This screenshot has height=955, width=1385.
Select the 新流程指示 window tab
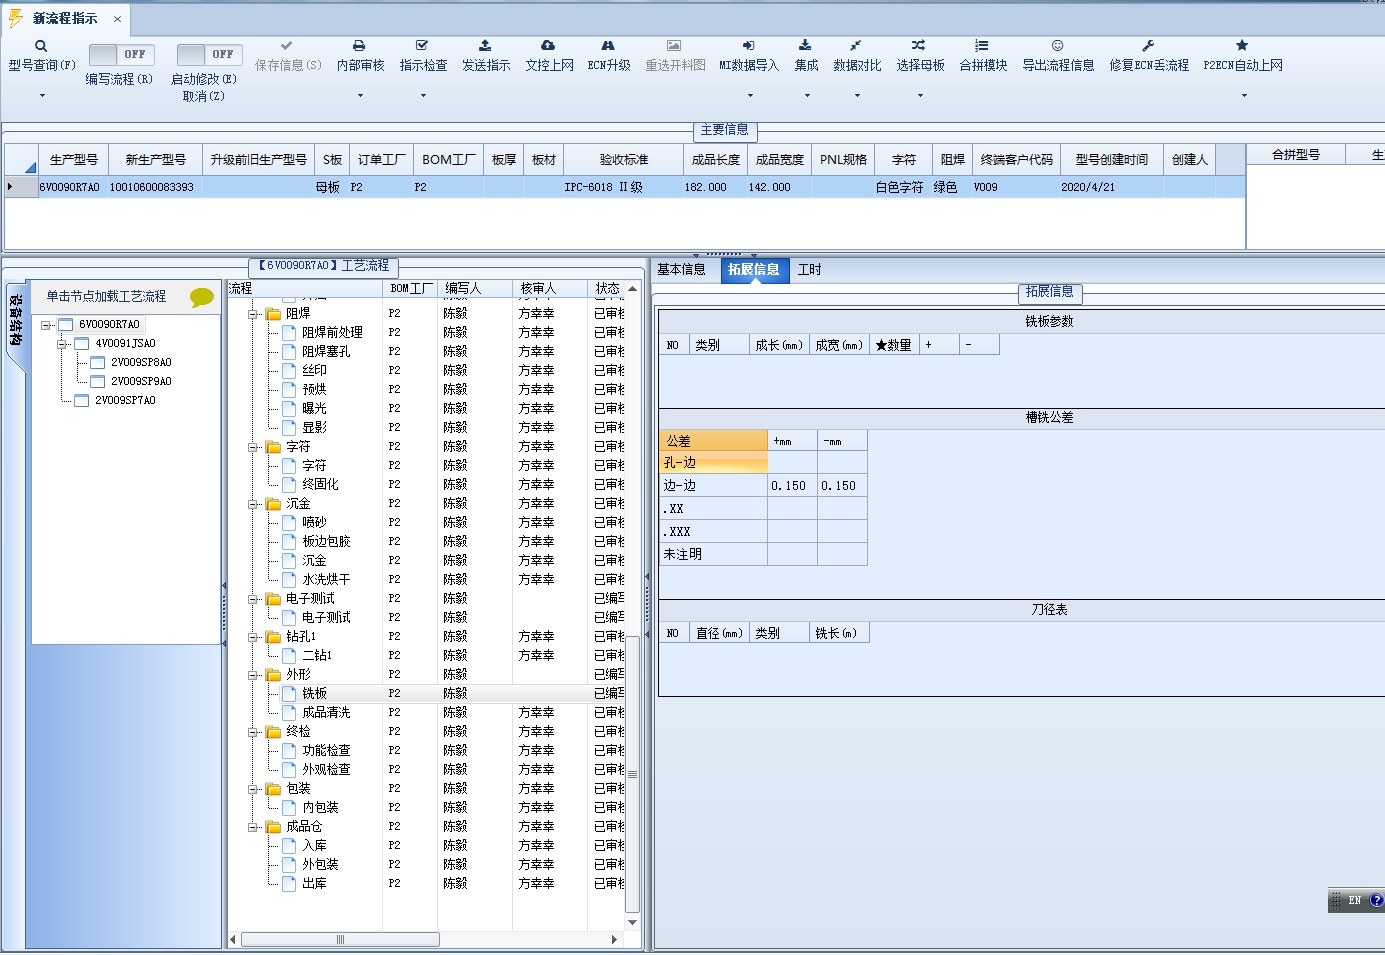pyautogui.click(x=65, y=18)
